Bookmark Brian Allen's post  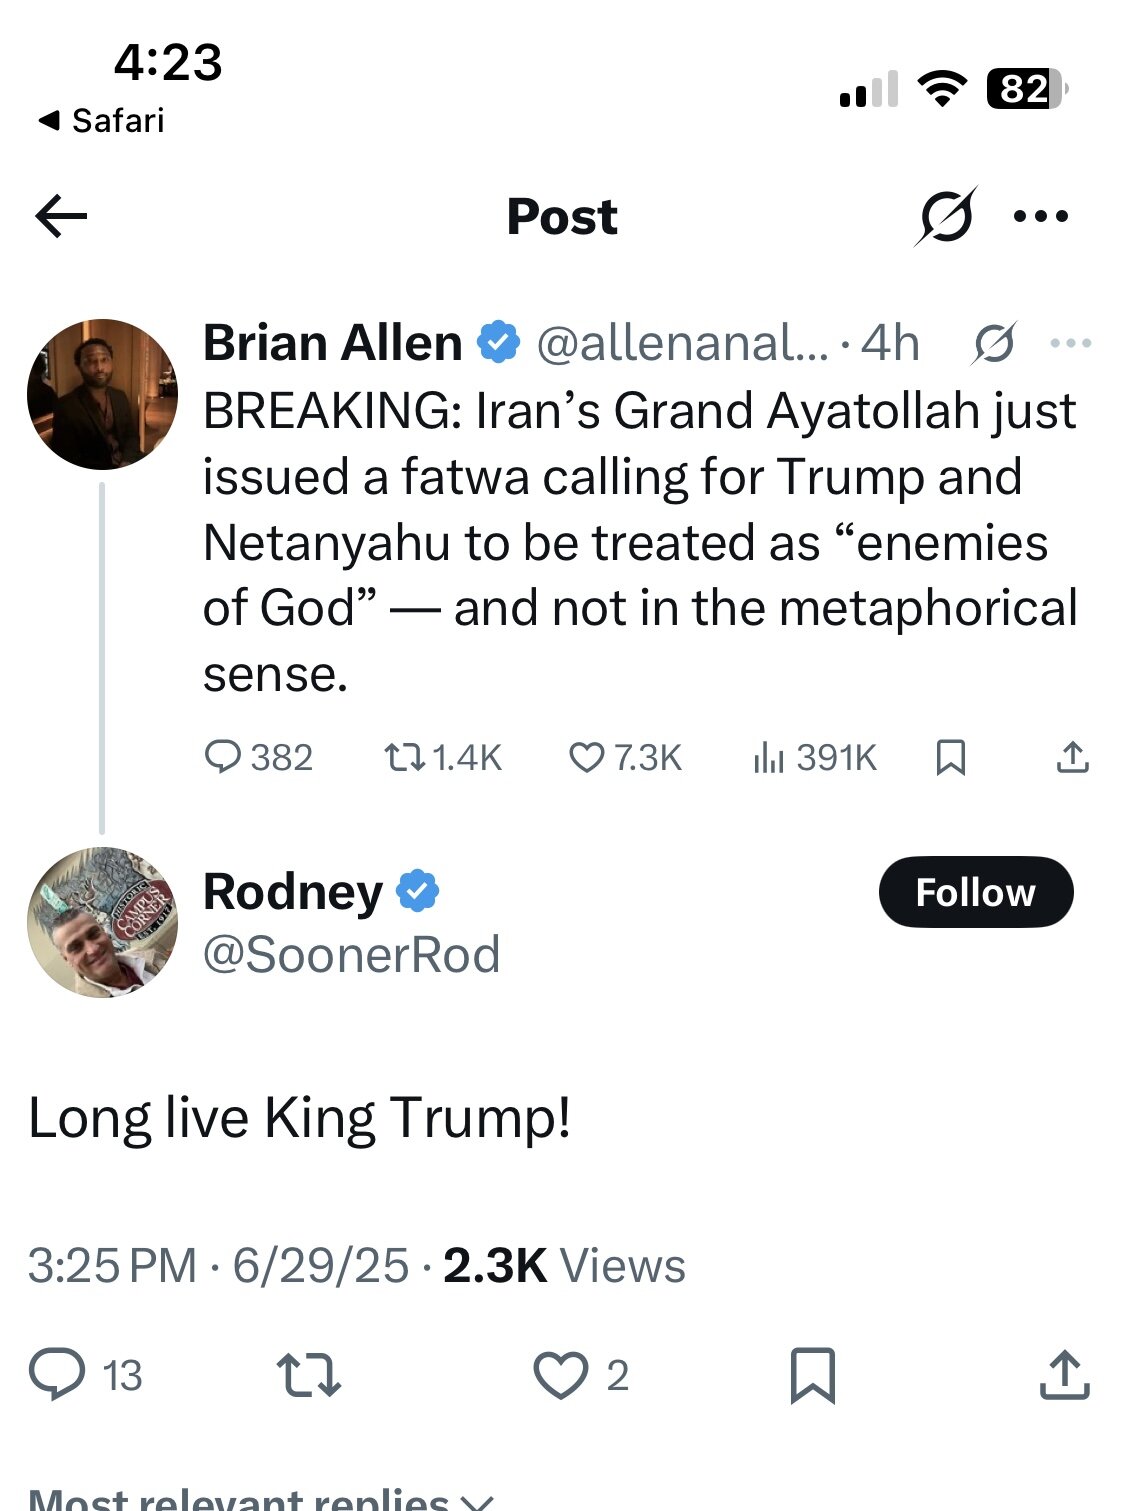tap(950, 757)
